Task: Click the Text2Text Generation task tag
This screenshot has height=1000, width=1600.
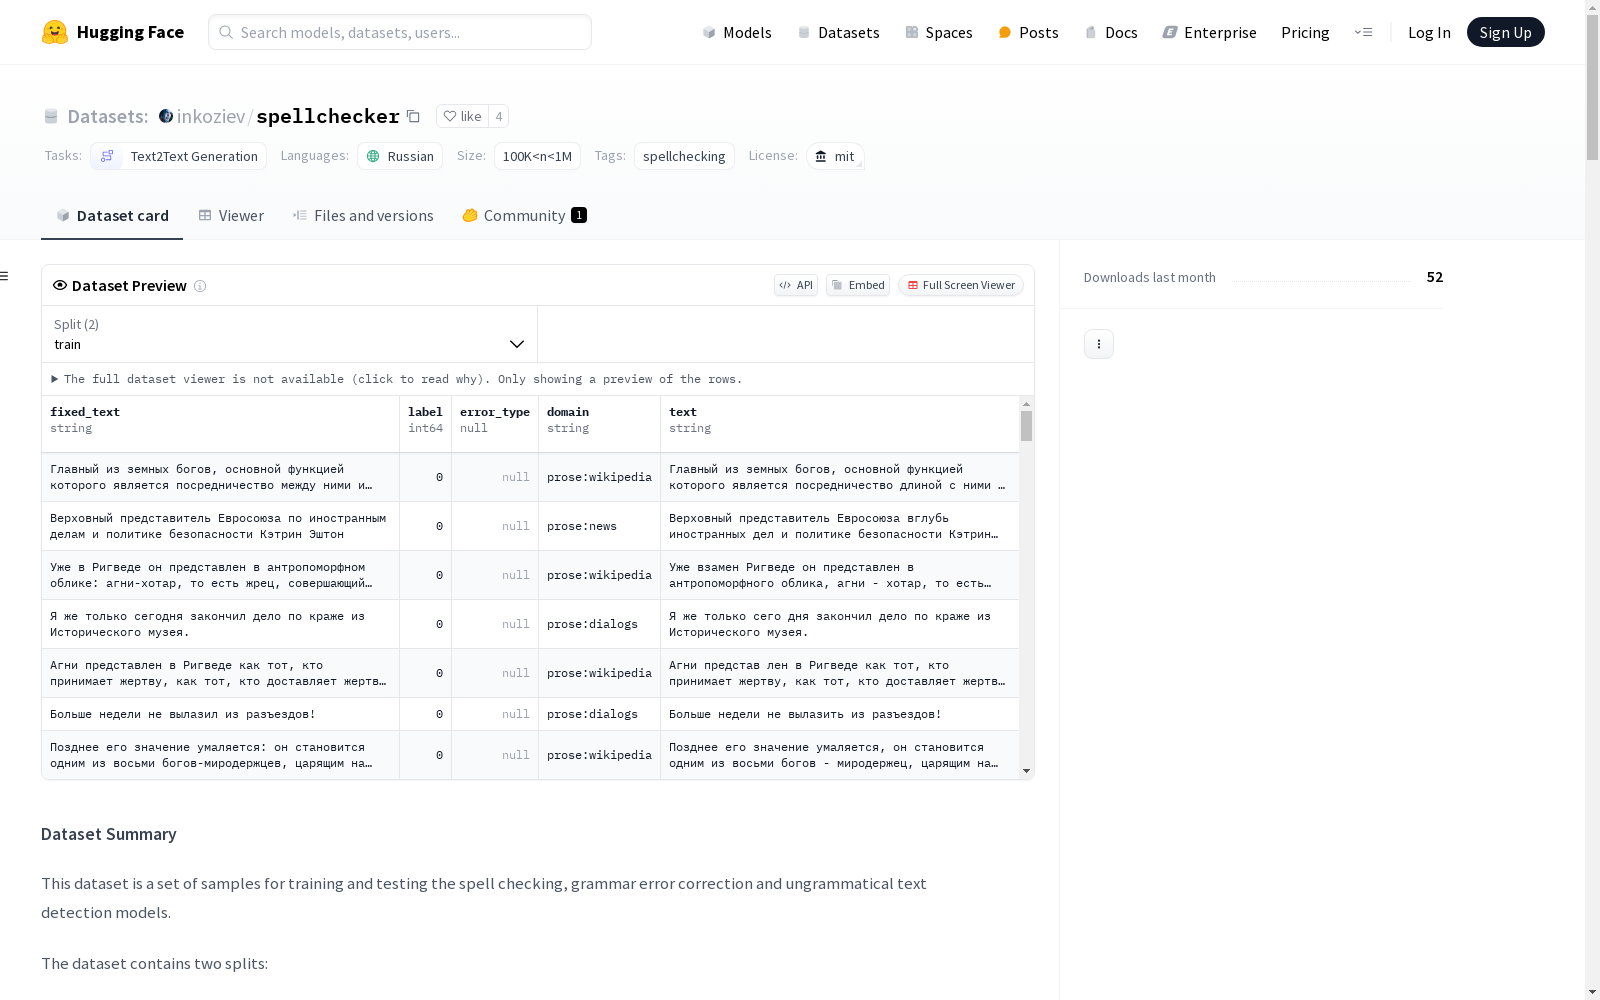Action: (x=179, y=156)
